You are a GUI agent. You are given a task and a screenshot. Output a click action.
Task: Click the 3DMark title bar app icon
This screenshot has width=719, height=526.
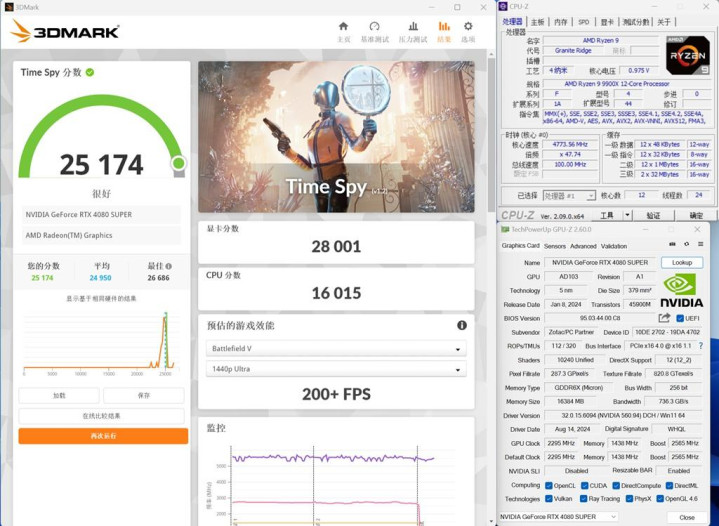9,7
